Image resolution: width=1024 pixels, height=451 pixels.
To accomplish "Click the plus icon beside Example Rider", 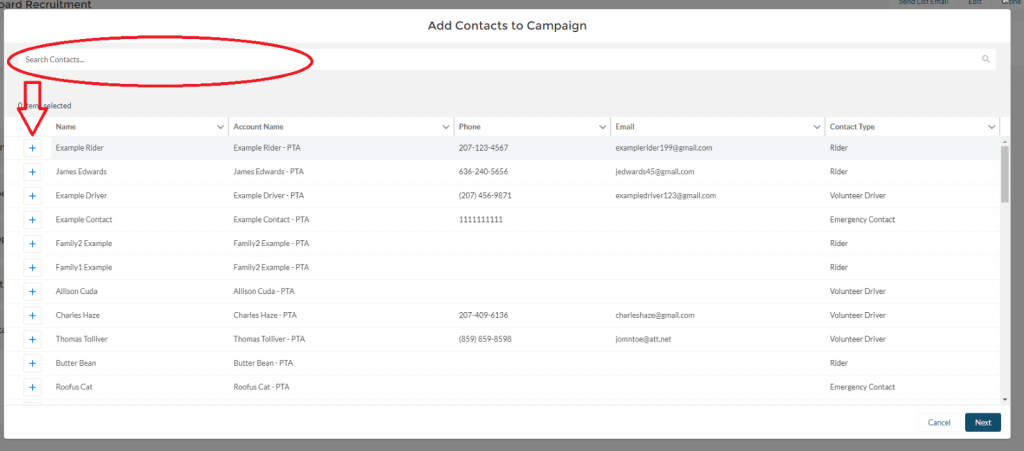I will (x=32, y=148).
